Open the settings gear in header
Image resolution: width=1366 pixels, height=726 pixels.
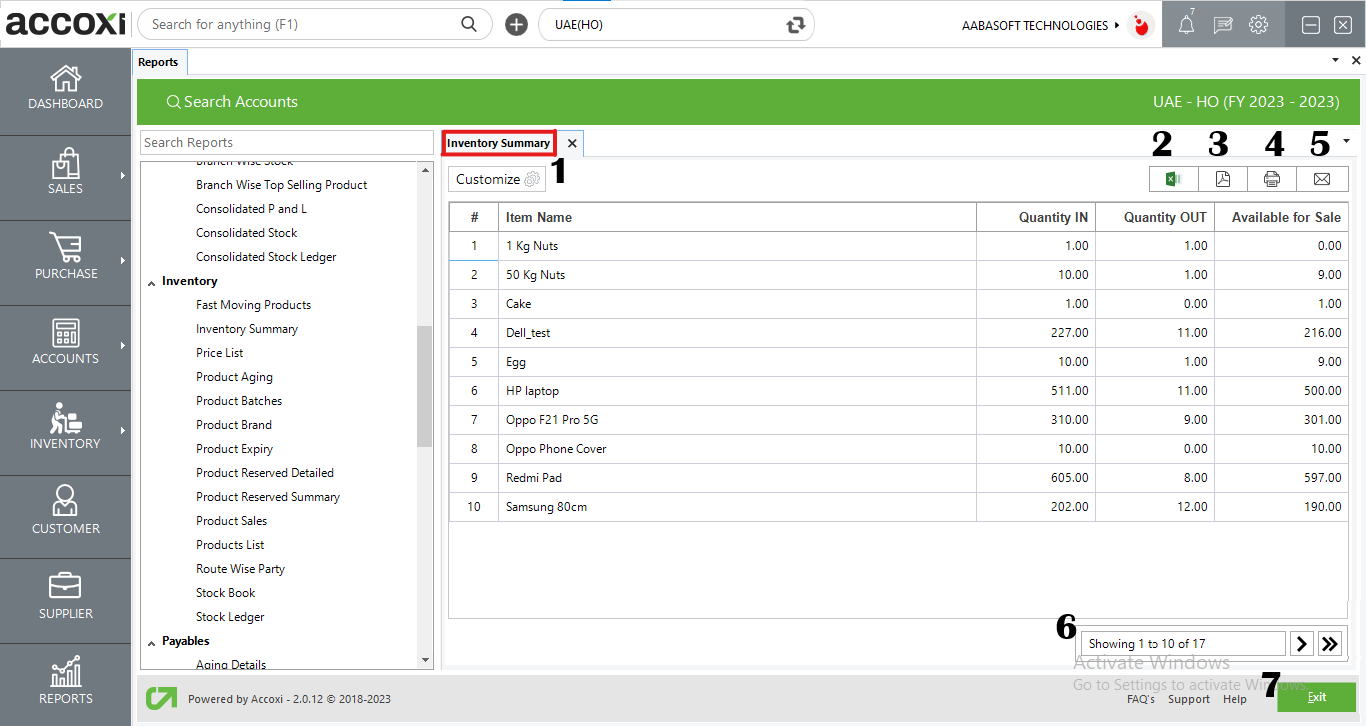1259,26
